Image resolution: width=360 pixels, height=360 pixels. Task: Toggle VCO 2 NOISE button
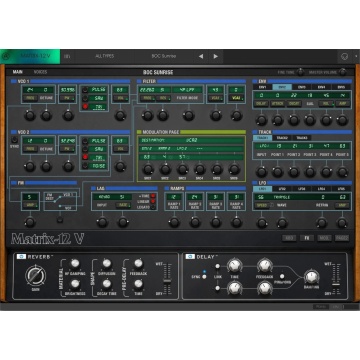tap(85, 166)
